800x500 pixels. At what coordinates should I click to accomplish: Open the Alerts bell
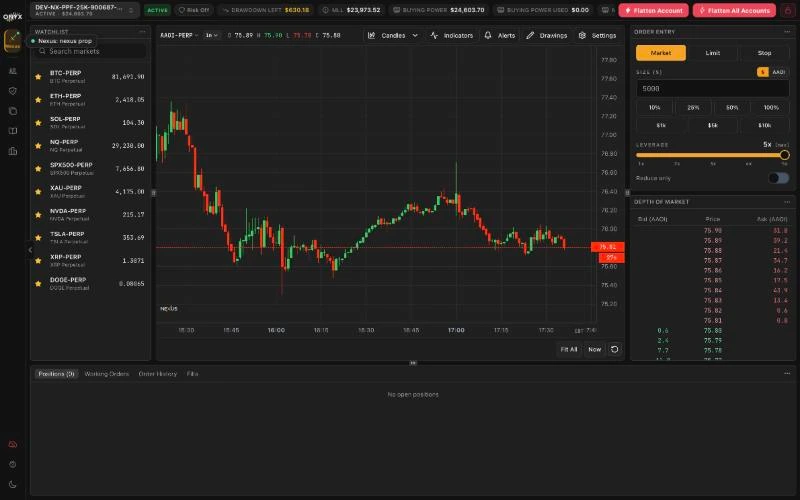pos(499,35)
